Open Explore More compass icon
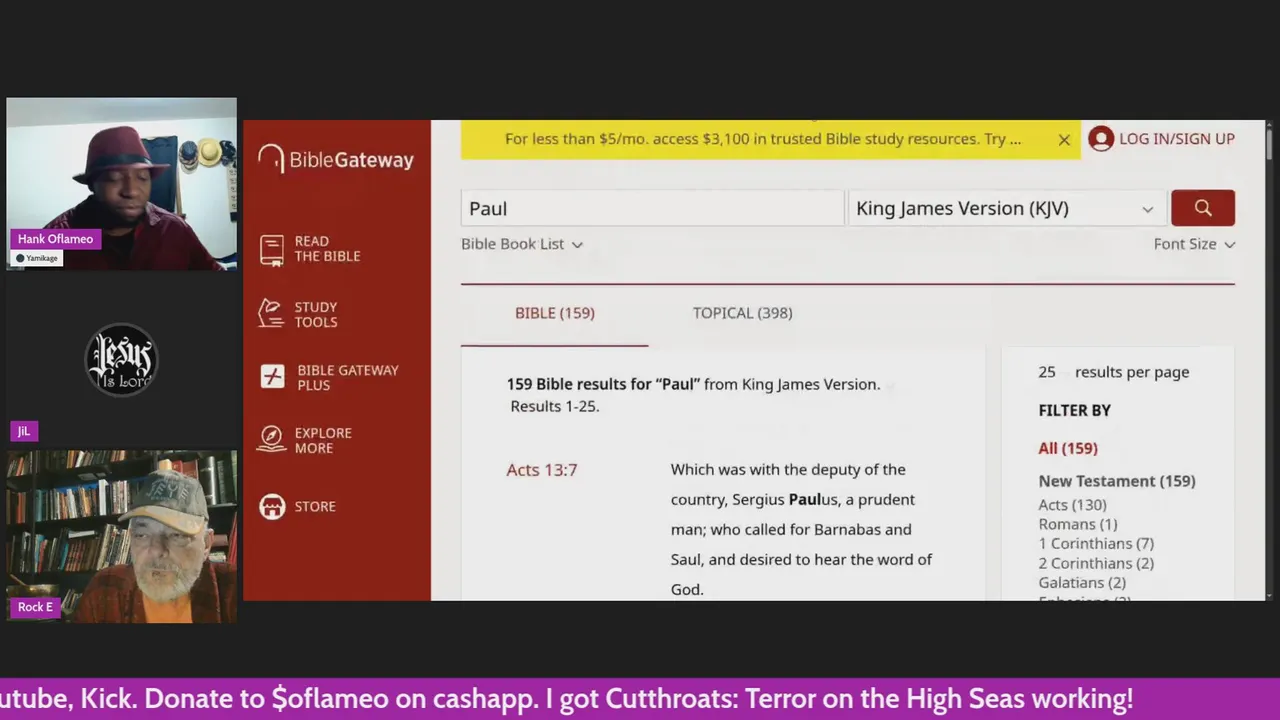The image size is (1280, 720). tap(271, 439)
